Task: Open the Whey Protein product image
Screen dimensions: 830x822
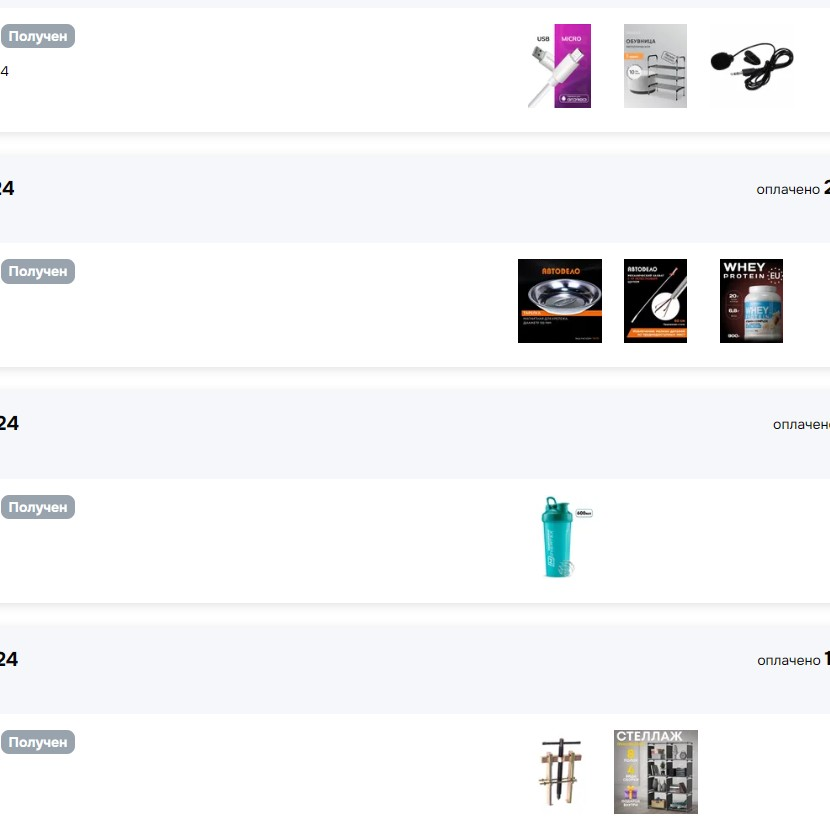Action: click(751, 301)
